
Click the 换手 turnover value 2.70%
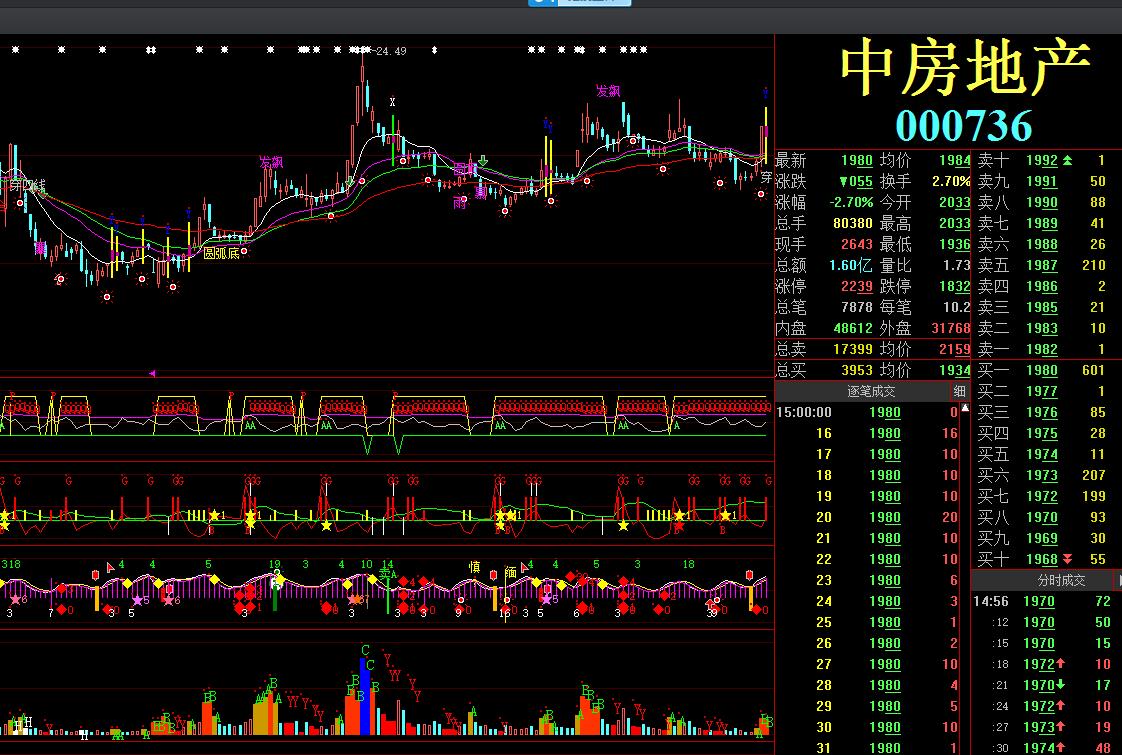pyautogui.click(x=951, y=182)
